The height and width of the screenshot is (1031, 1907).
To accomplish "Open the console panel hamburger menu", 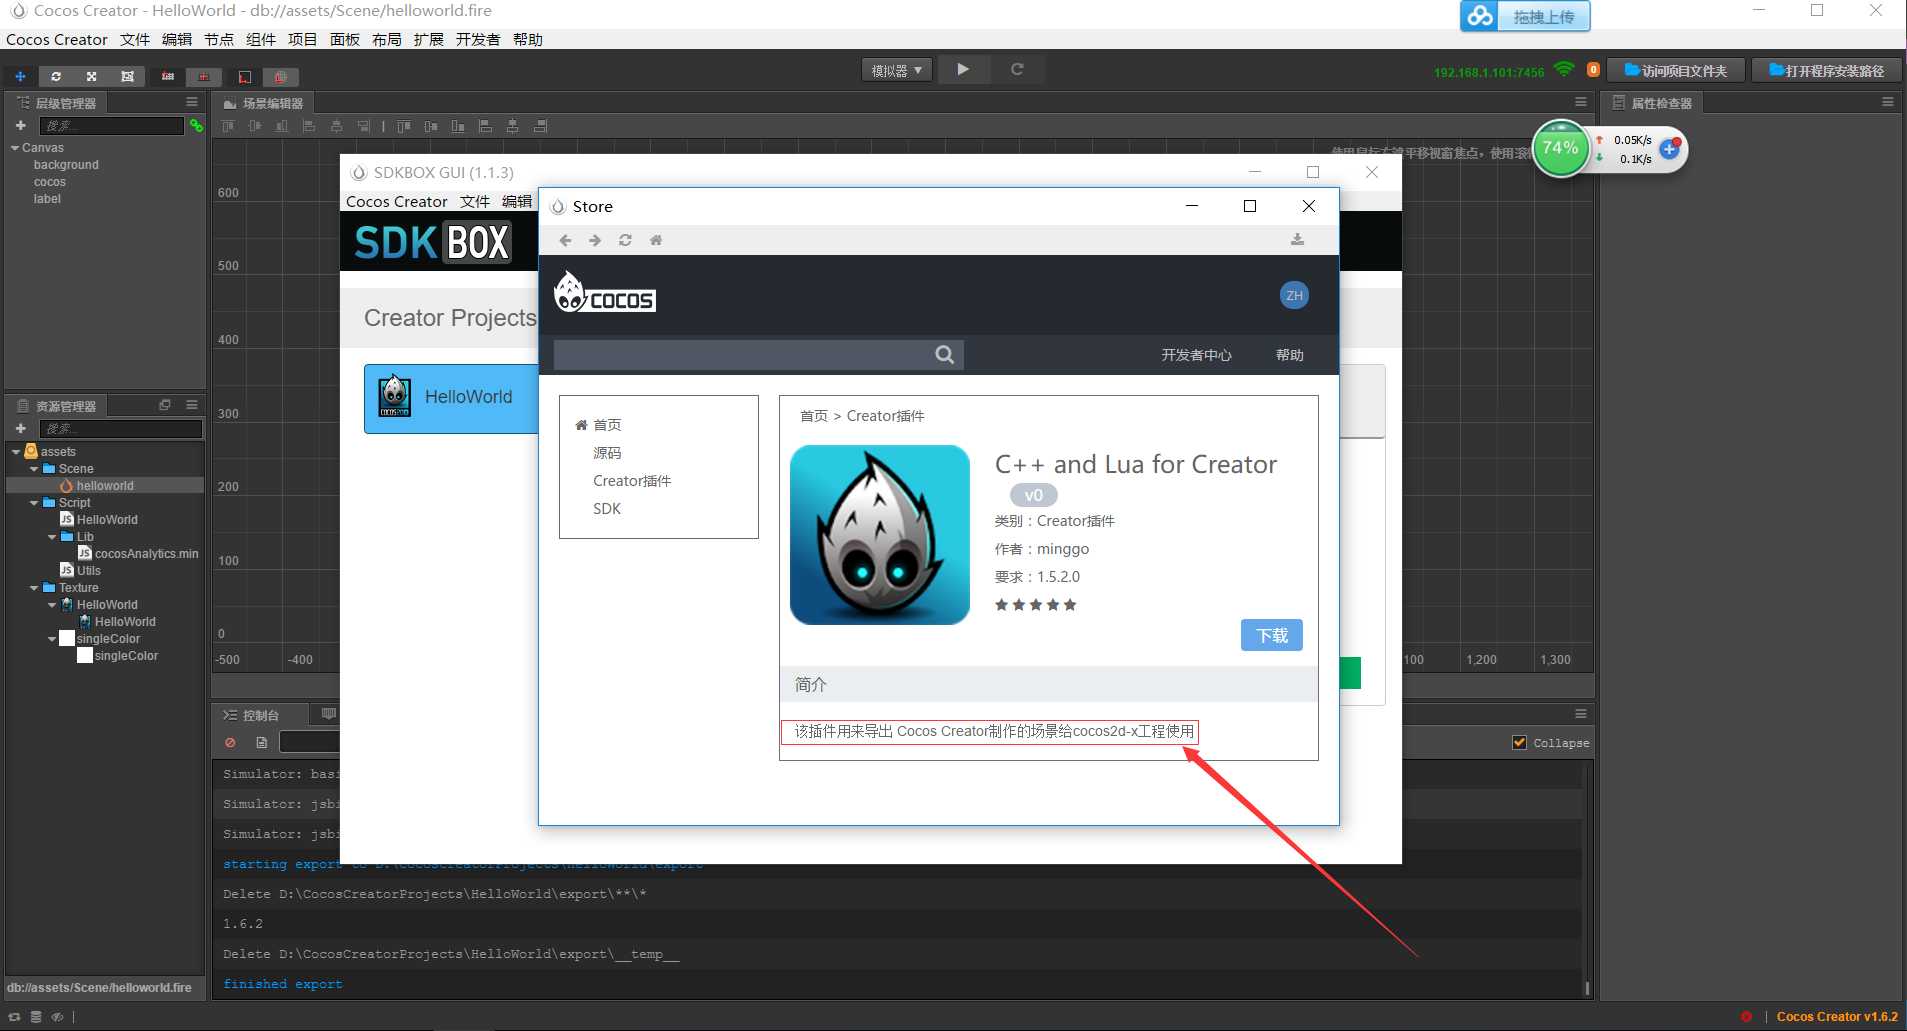I will click(1581, 714).
